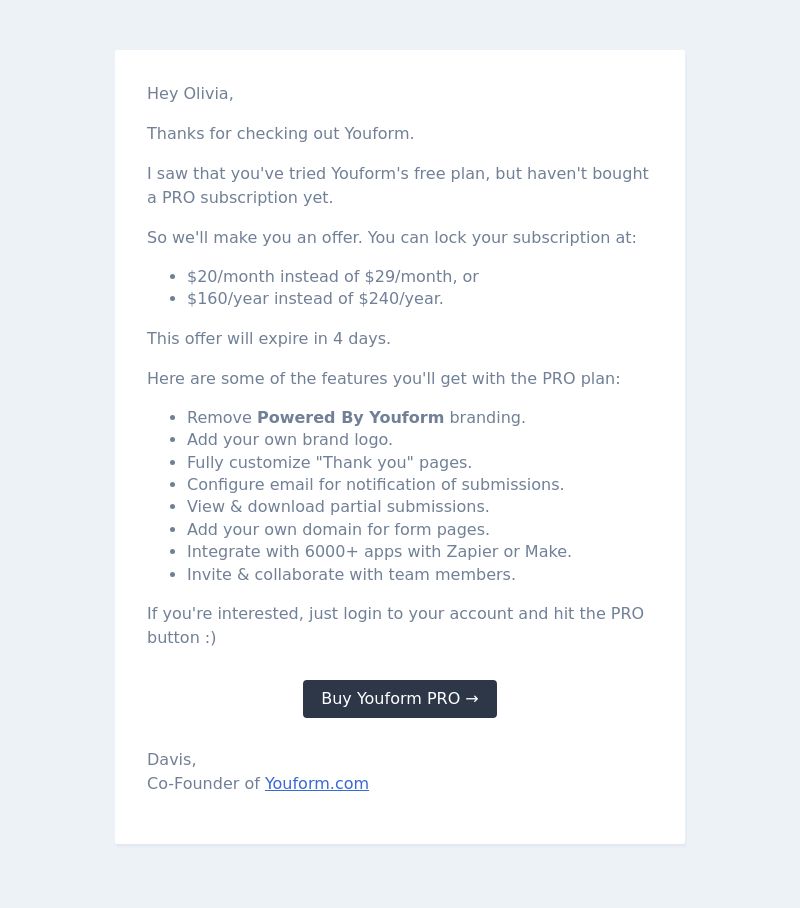
Task: Click the 'Integrate with 6000+ apps' bullet
Action: click(x=379, y=552)
